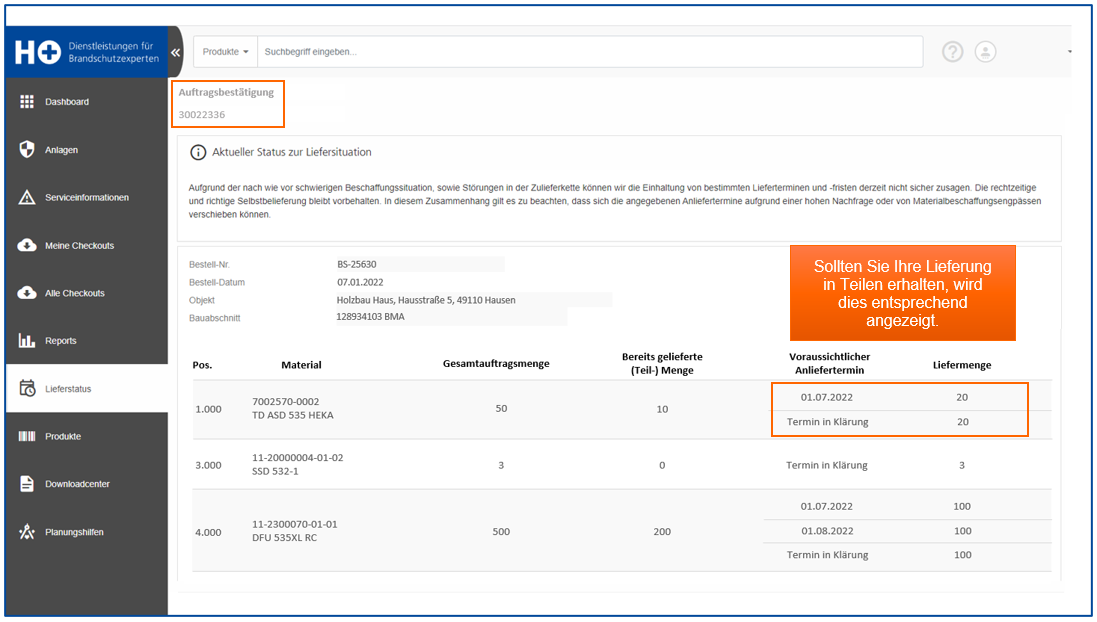This screenshot has height=622, width=1097.
Task: Collapse the sidebar with double chevron
Action: (x=176, y=52)
